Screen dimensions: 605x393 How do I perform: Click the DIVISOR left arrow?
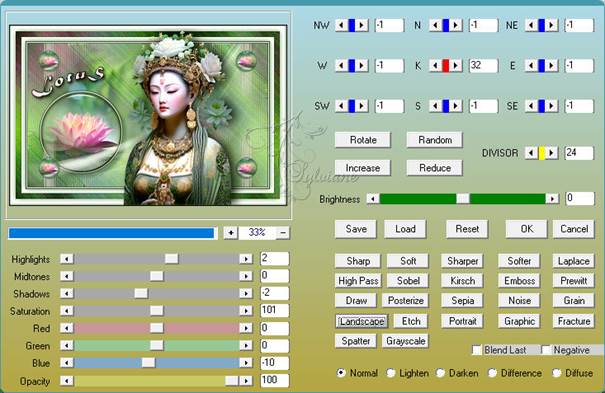coord(531,153)
